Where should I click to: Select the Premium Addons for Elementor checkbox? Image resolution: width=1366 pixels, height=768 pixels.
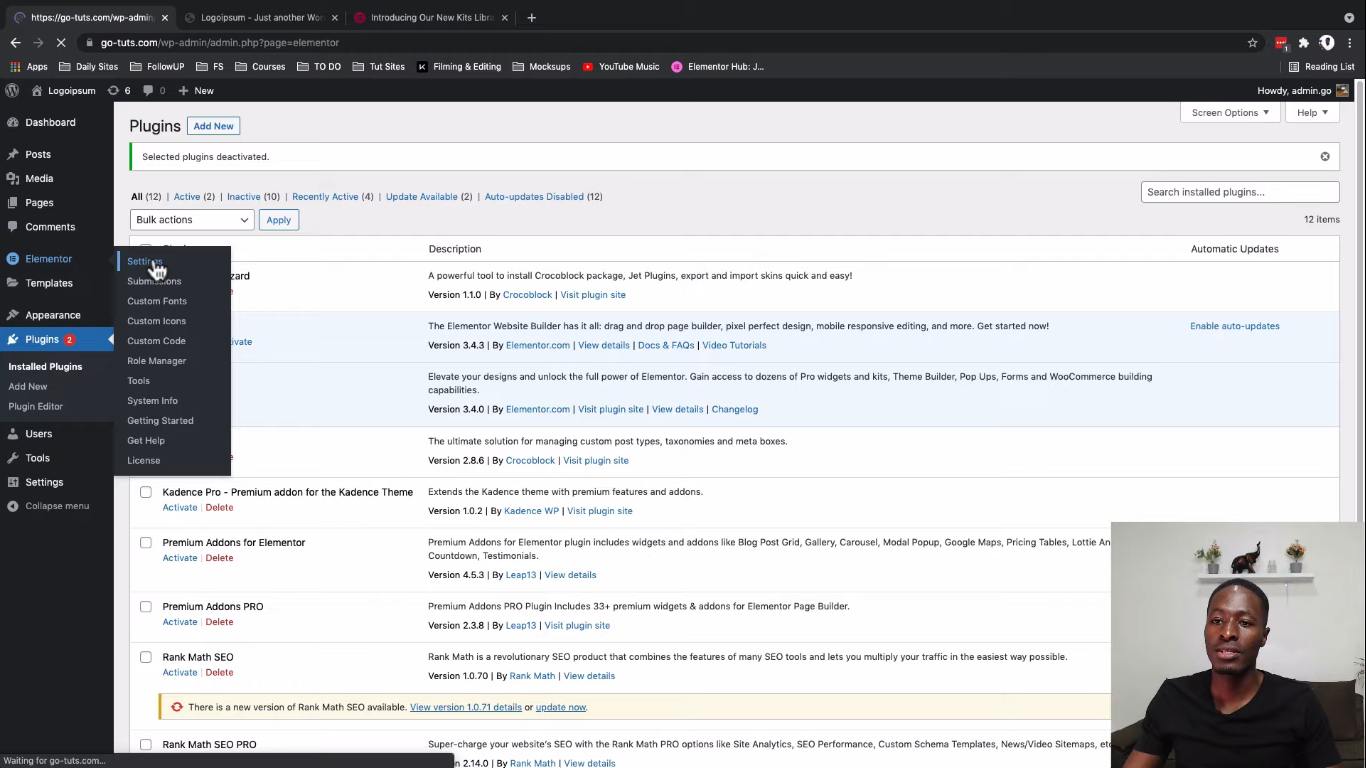(x=146, y=542)
